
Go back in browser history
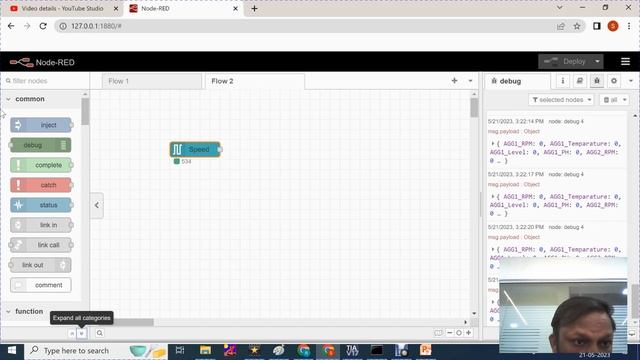point(11,26)
